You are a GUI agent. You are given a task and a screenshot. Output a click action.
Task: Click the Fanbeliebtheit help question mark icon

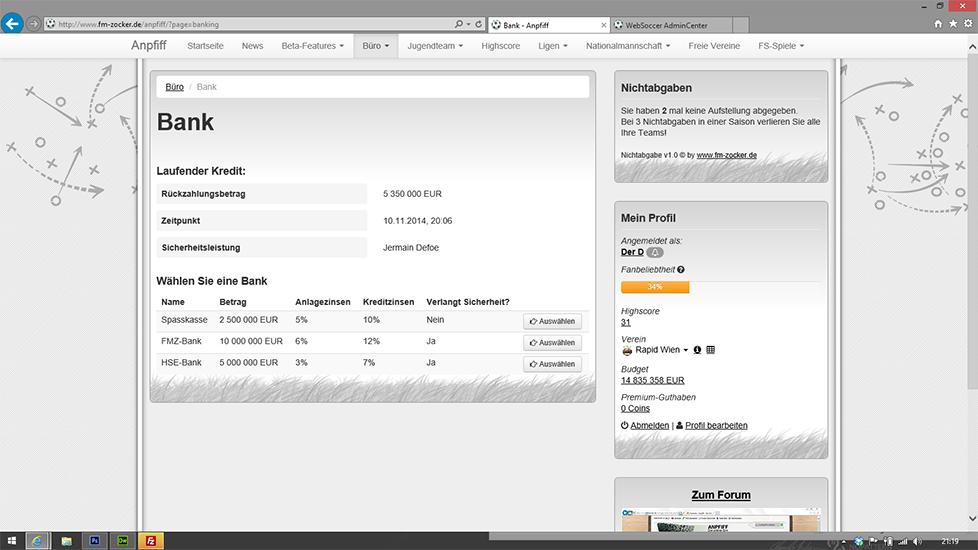(681, 270)
